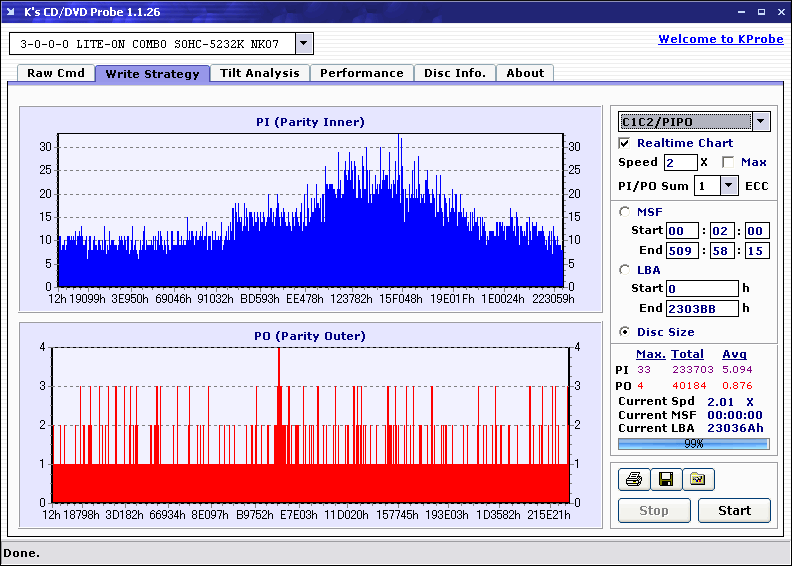Select the MSF radio button

pos(625,211)
